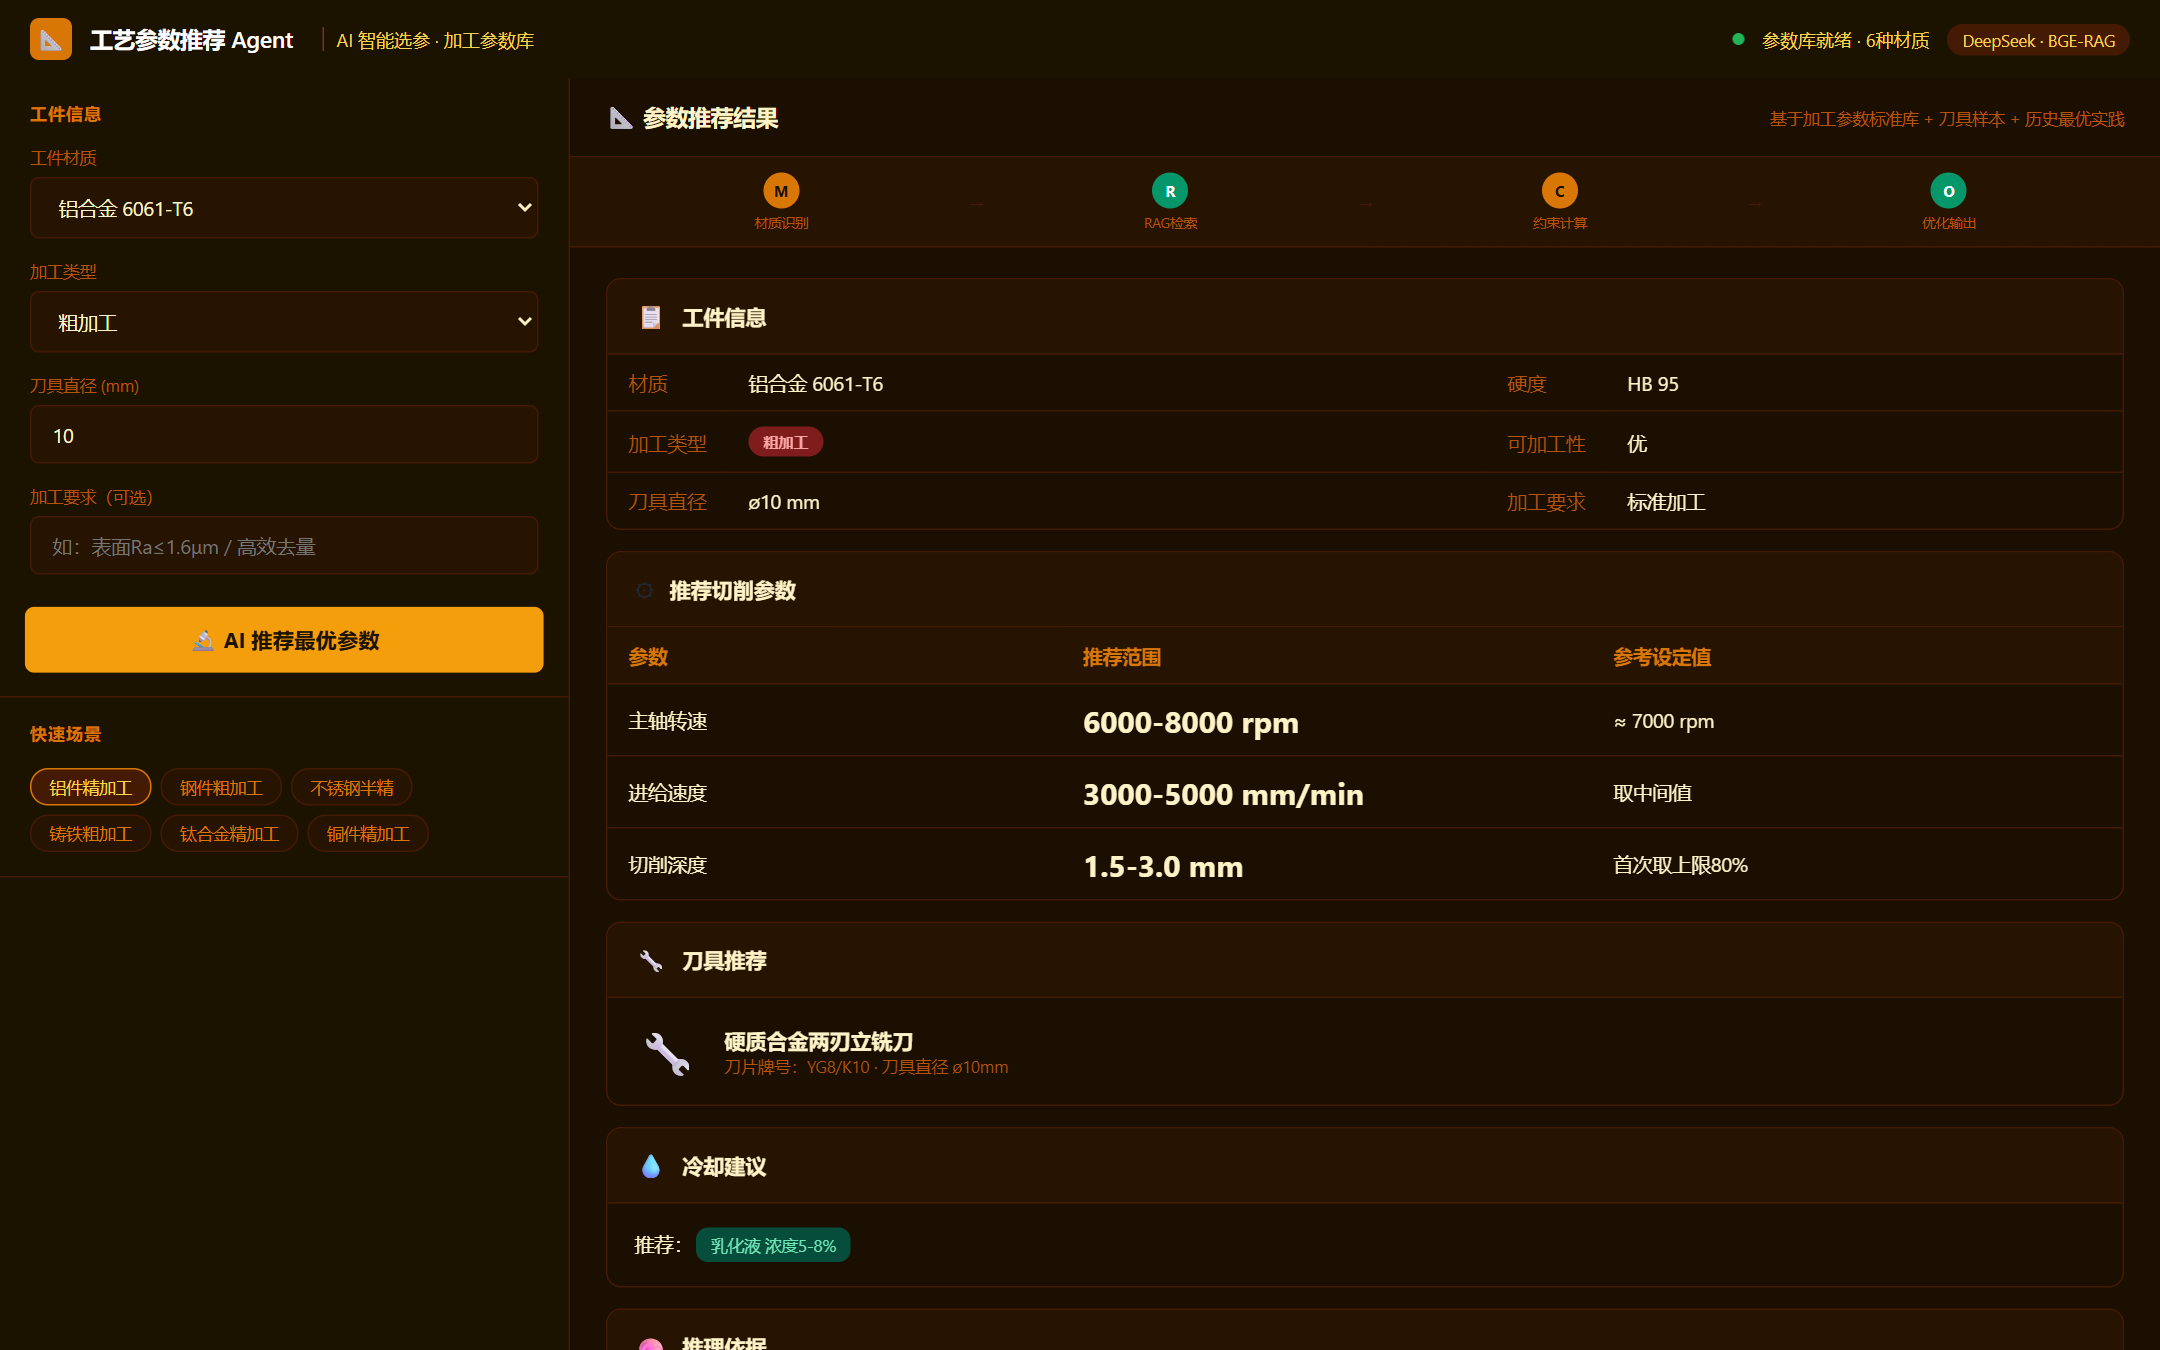Click the green status dot indicator
2160x1350 pixels.
coord(1738,40)
